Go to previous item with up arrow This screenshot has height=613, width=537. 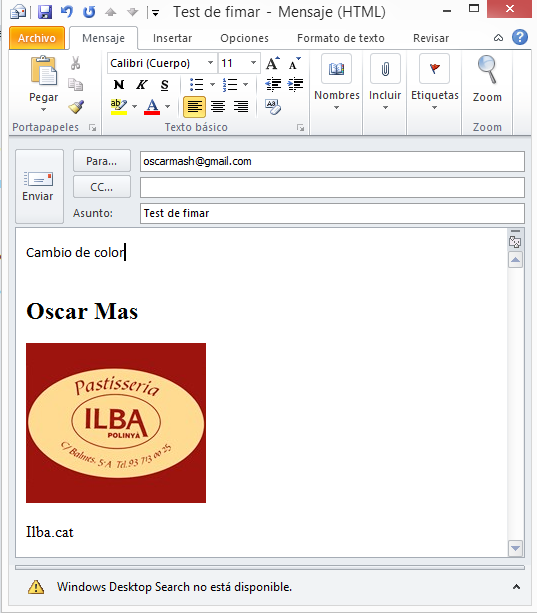pos(111,13)
